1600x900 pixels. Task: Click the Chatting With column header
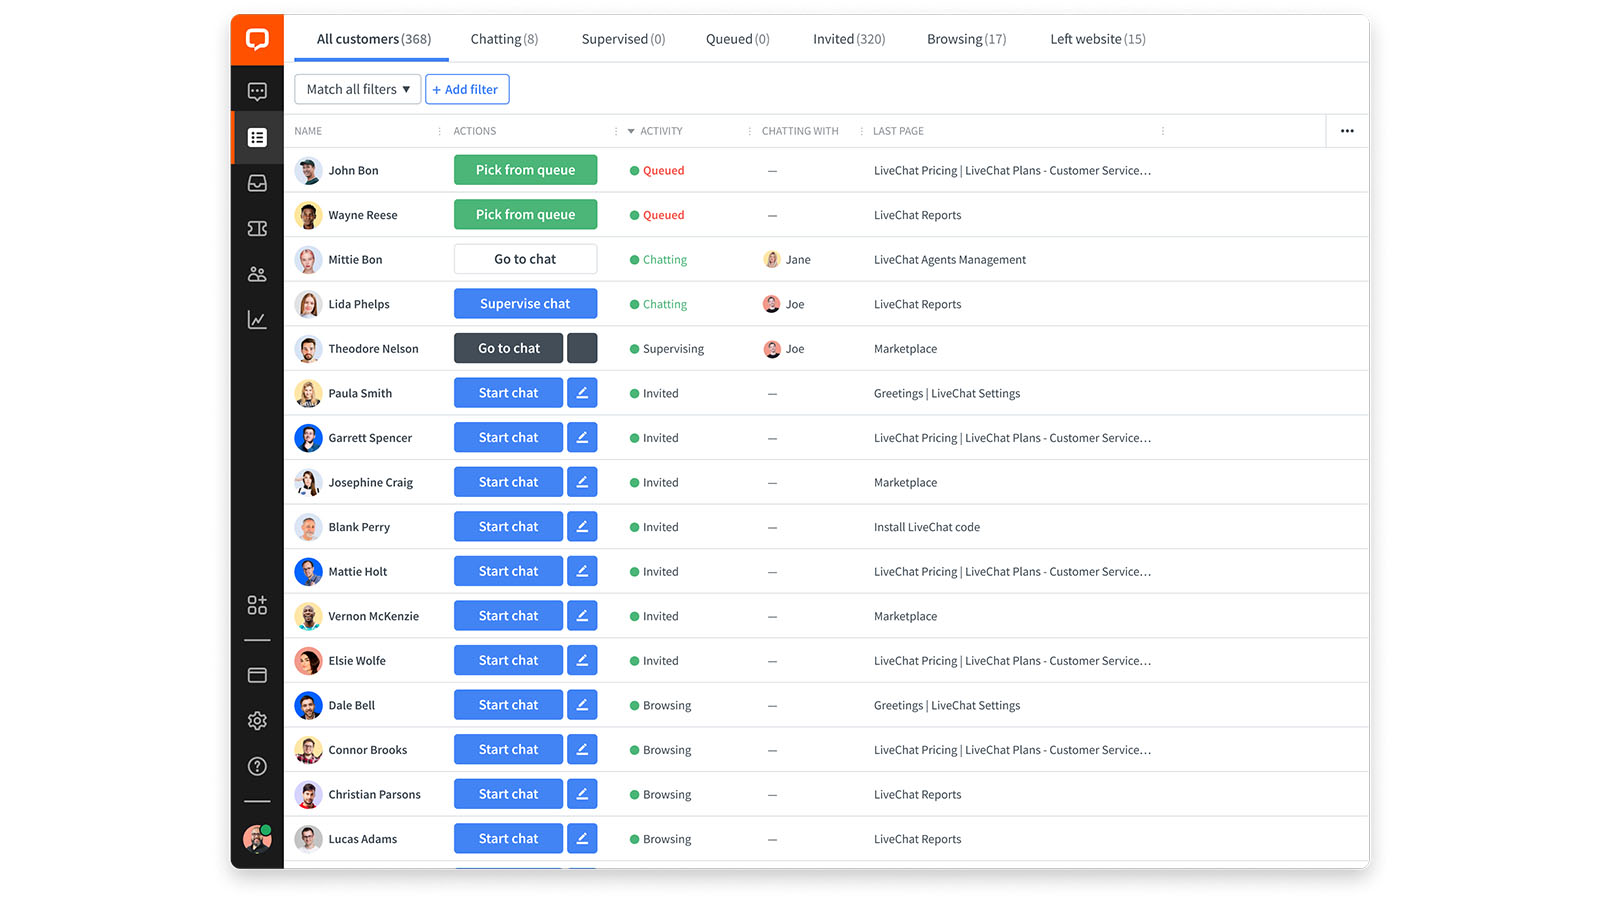click(x=800, y=131)
